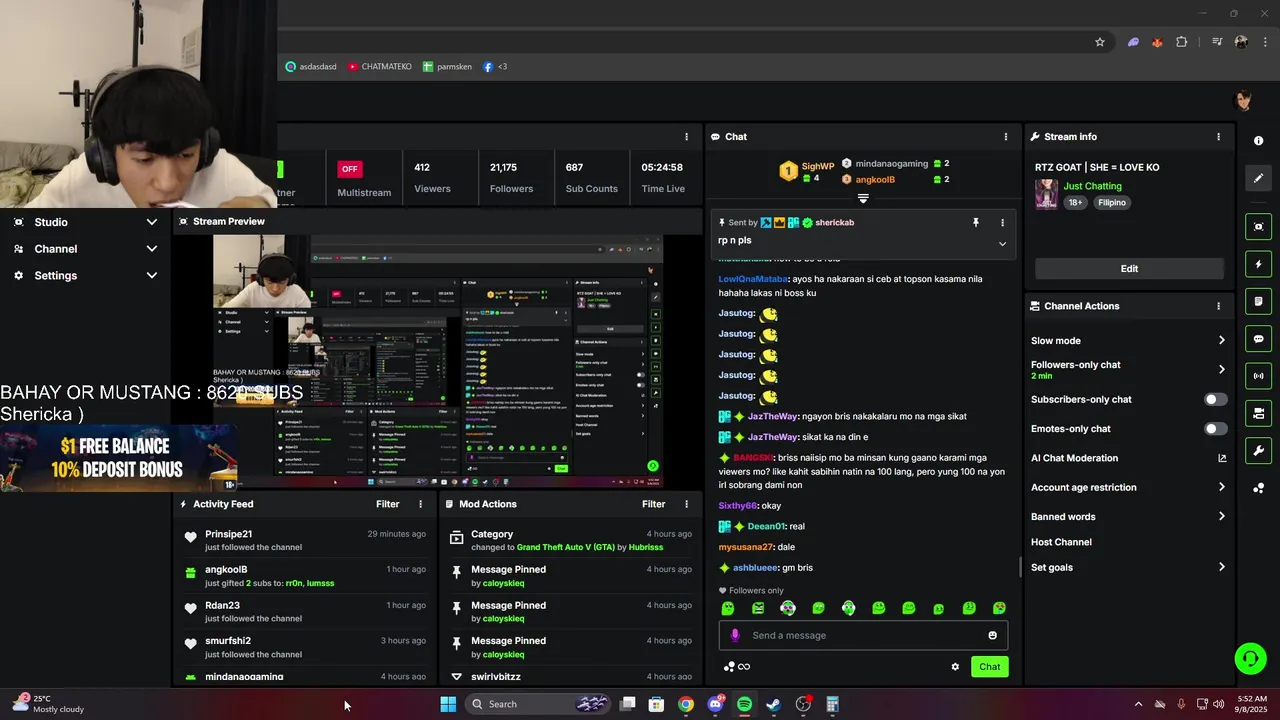Open browser extensions puzzle icon
Image resolution: width=1280 pixels, height=720 pixels.
[1182, 42]
